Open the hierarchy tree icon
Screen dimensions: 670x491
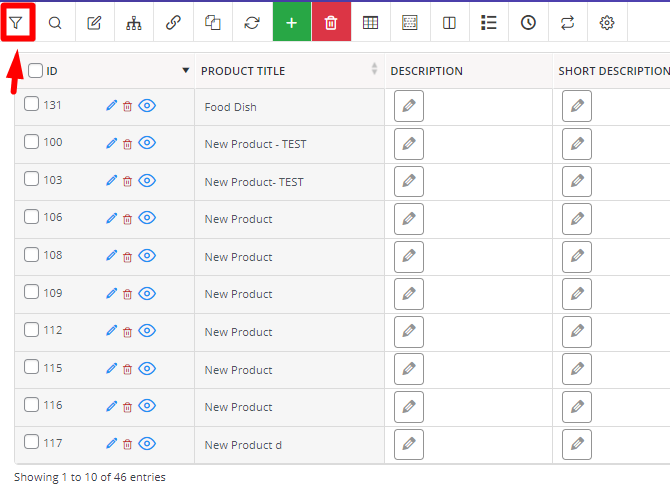134,23
